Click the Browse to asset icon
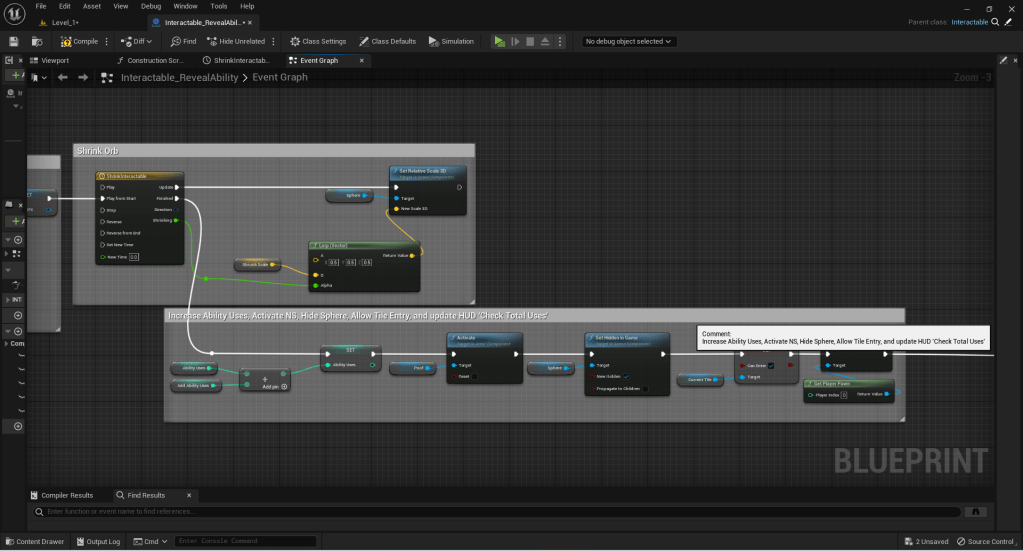Screen dimensions: 1023x551 point(37,41)
